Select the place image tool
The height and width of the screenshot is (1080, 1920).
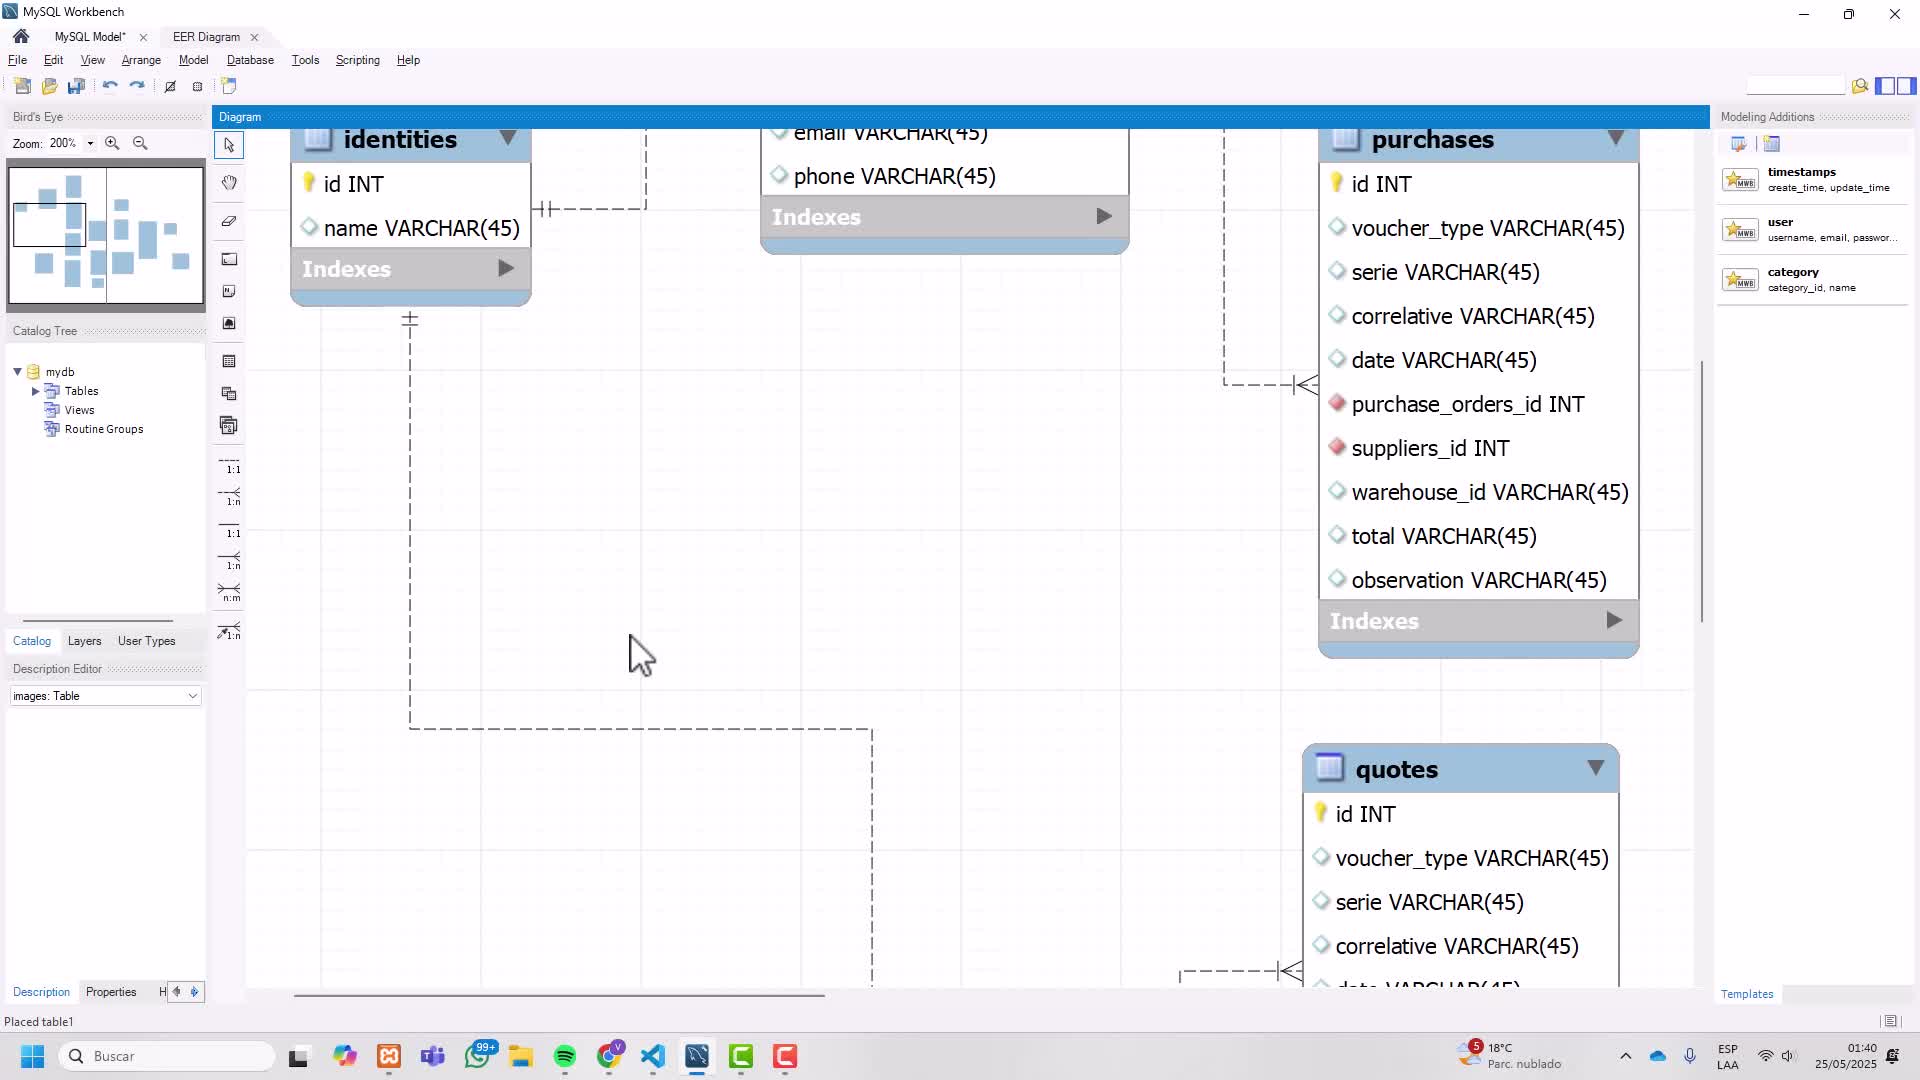(229, 323)
